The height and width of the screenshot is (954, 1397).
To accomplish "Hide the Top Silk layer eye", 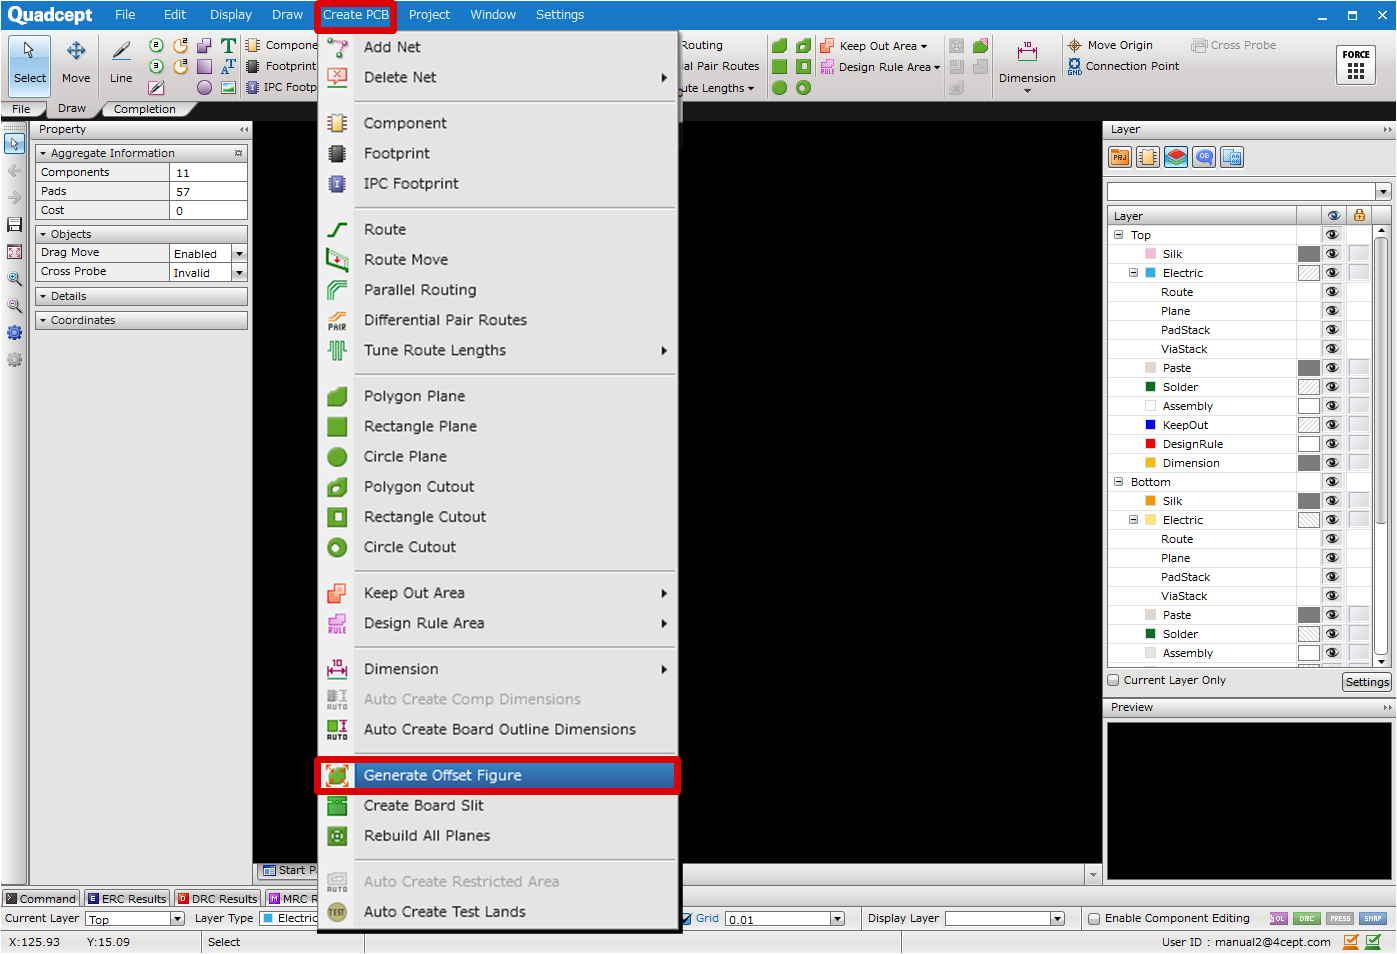I will (1332, 254).
